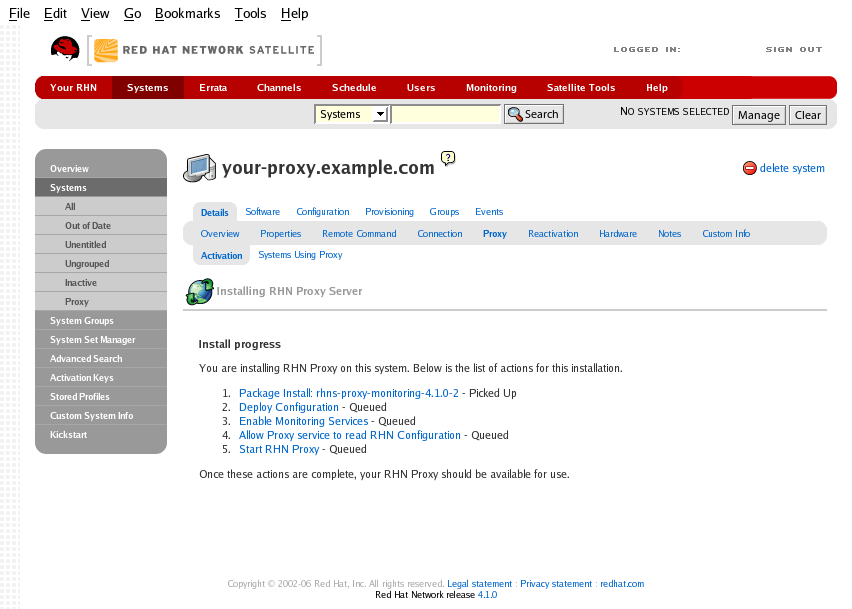The width and height of the screenshot is (852, 609).
Task: Open the Notes sub-tab
Action: [x=669, y=234]
